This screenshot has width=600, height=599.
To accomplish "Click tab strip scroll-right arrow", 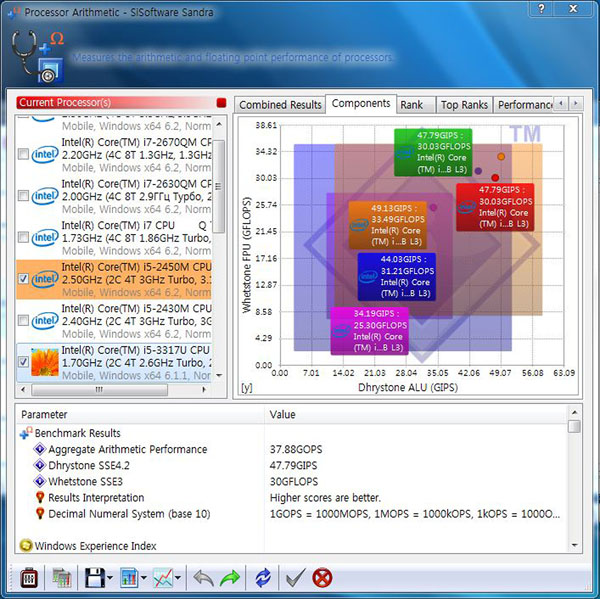I will pyautogui.click(x=576, y=103).
